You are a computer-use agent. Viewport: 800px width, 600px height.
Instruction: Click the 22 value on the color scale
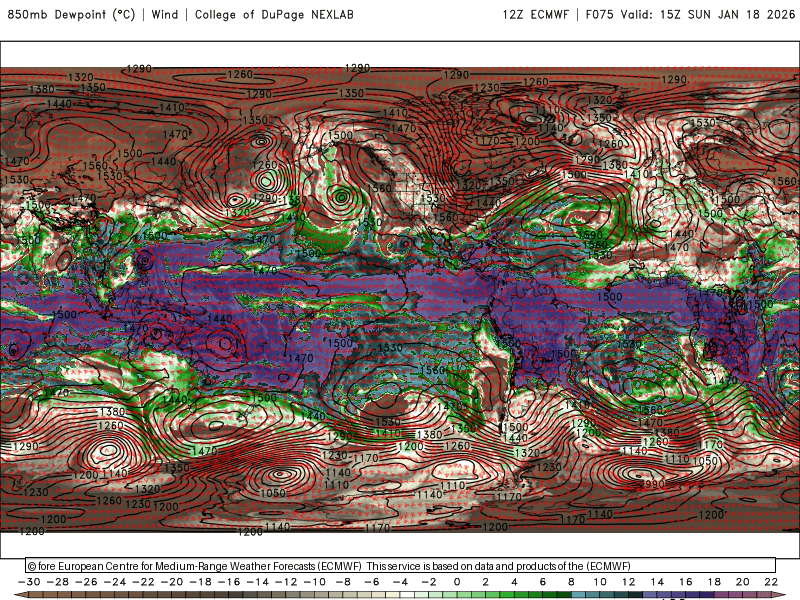tap(771, 582)
